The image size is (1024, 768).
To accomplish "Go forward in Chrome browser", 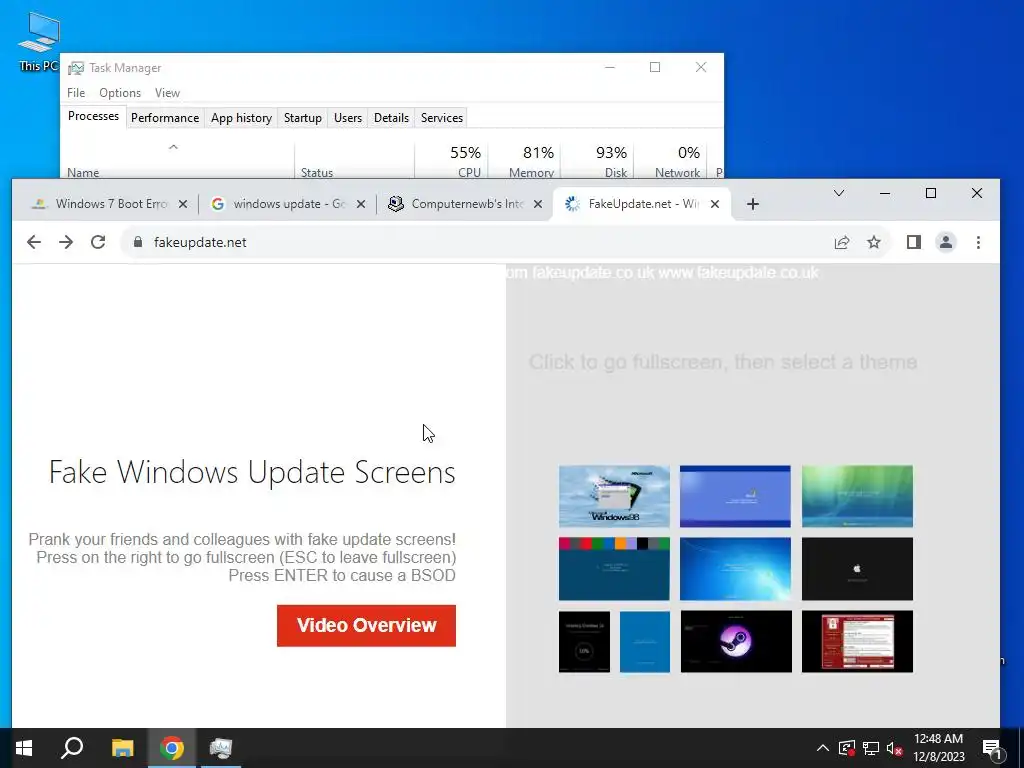I will 66,242.
